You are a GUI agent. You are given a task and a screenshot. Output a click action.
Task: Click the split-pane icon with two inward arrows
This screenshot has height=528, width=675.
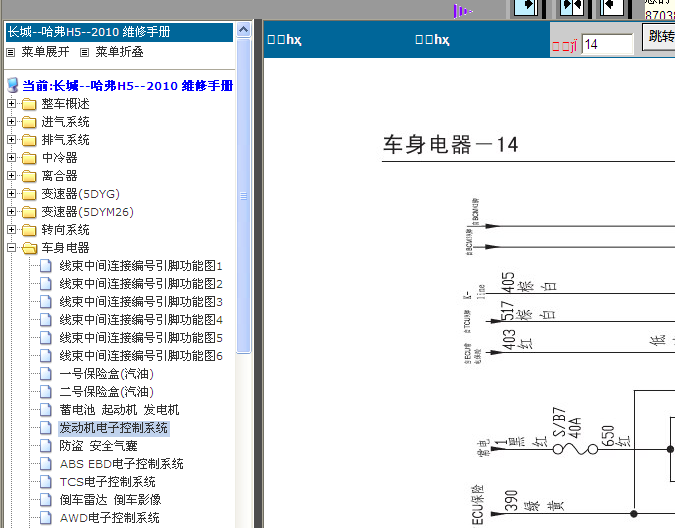point(572,7)
